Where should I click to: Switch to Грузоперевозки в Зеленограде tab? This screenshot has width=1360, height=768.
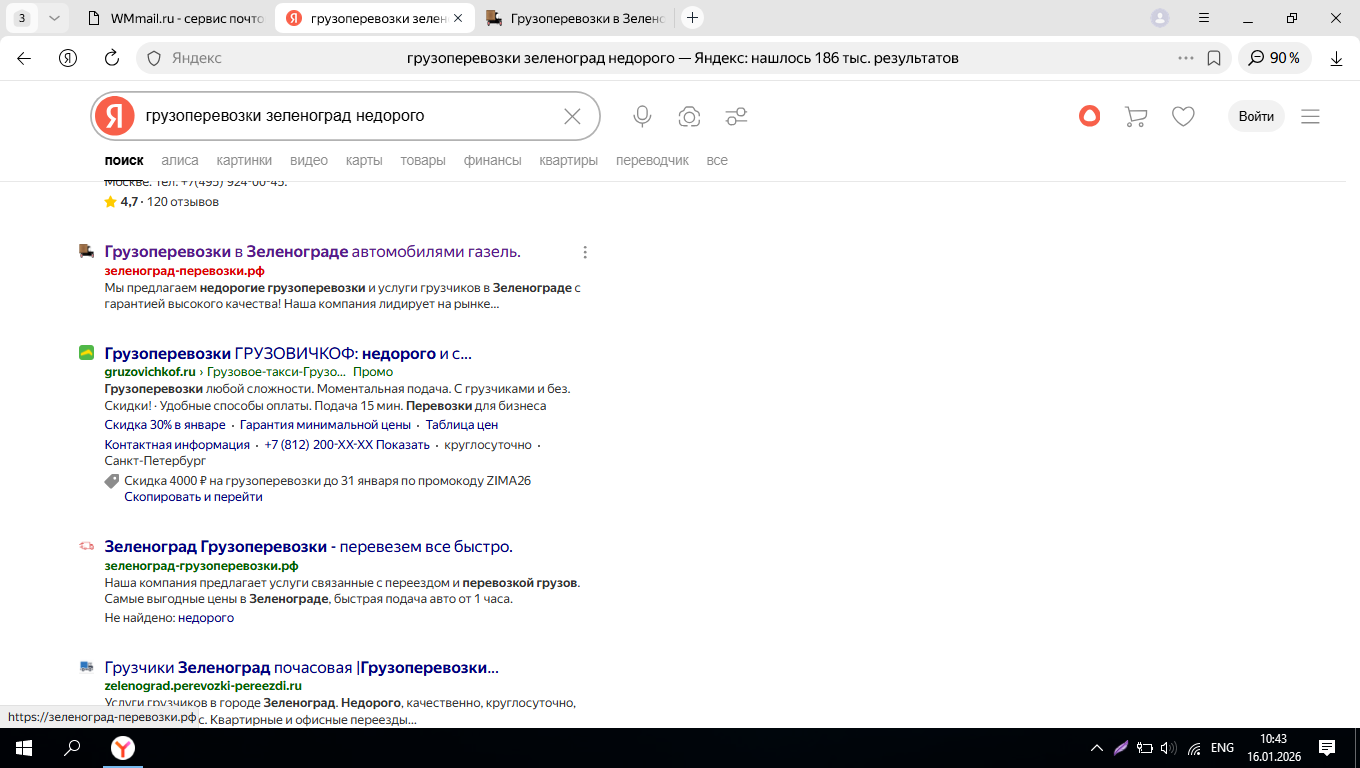click(574, 18)
